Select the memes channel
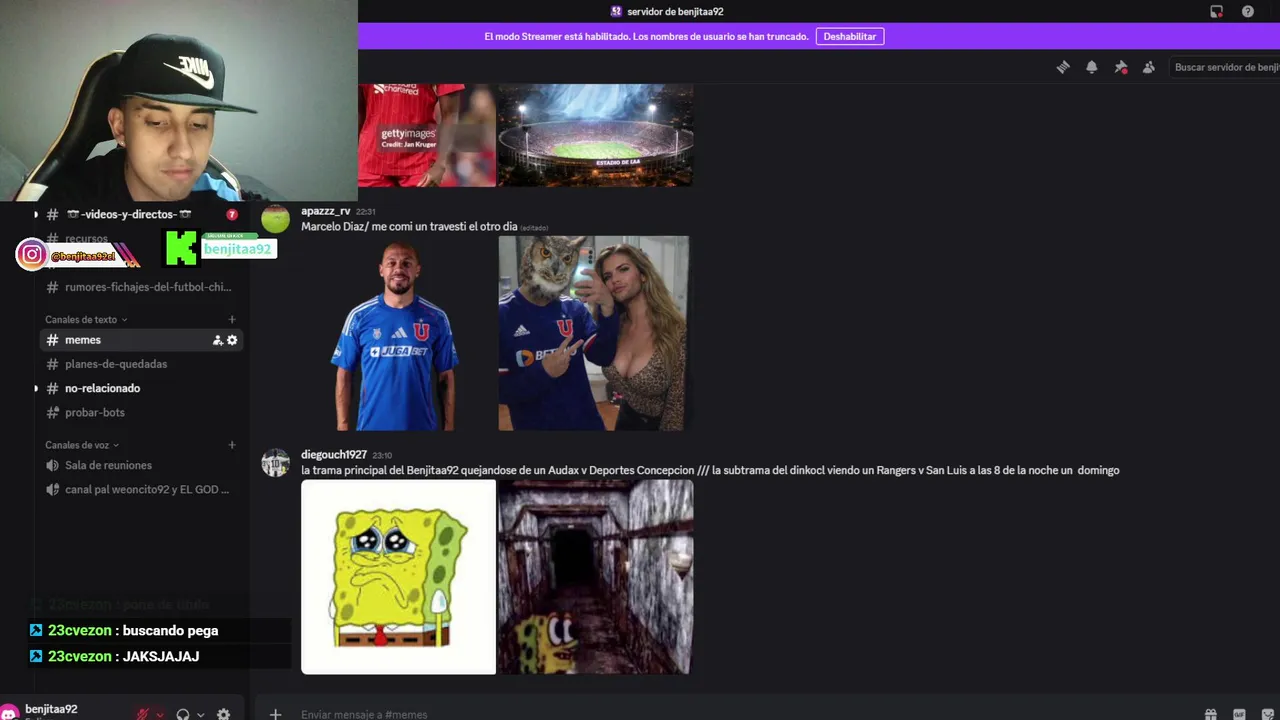The height and width of the screenshot is (720, 1280). [140, 340]
